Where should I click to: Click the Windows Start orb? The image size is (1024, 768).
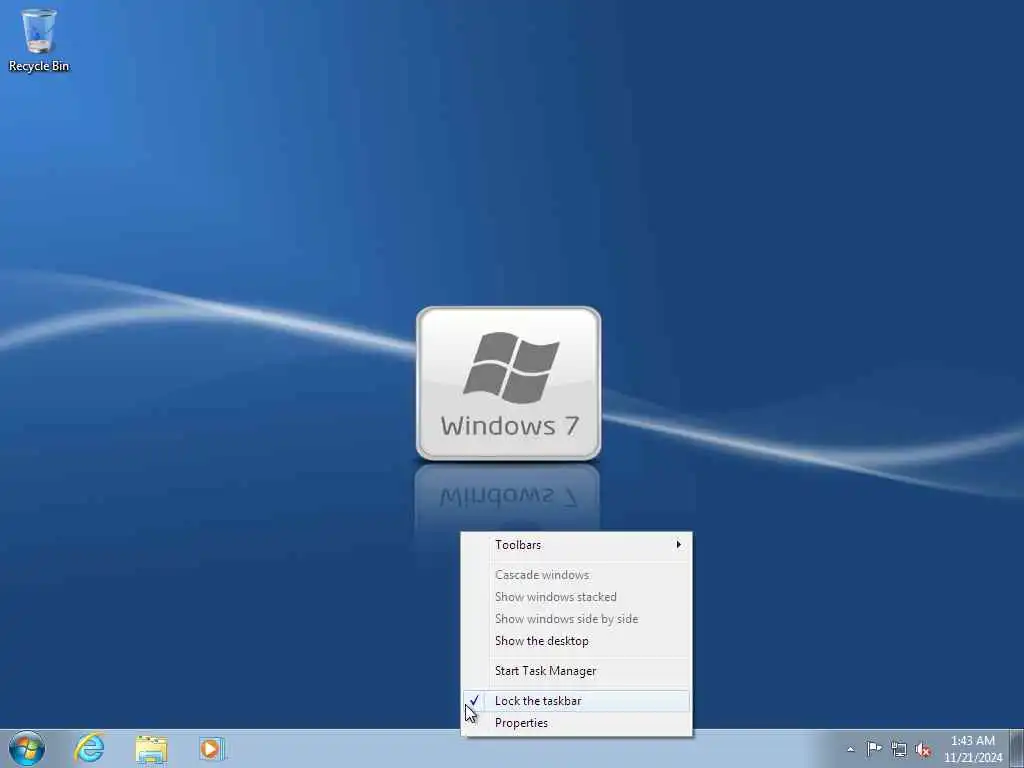(27, 748)
